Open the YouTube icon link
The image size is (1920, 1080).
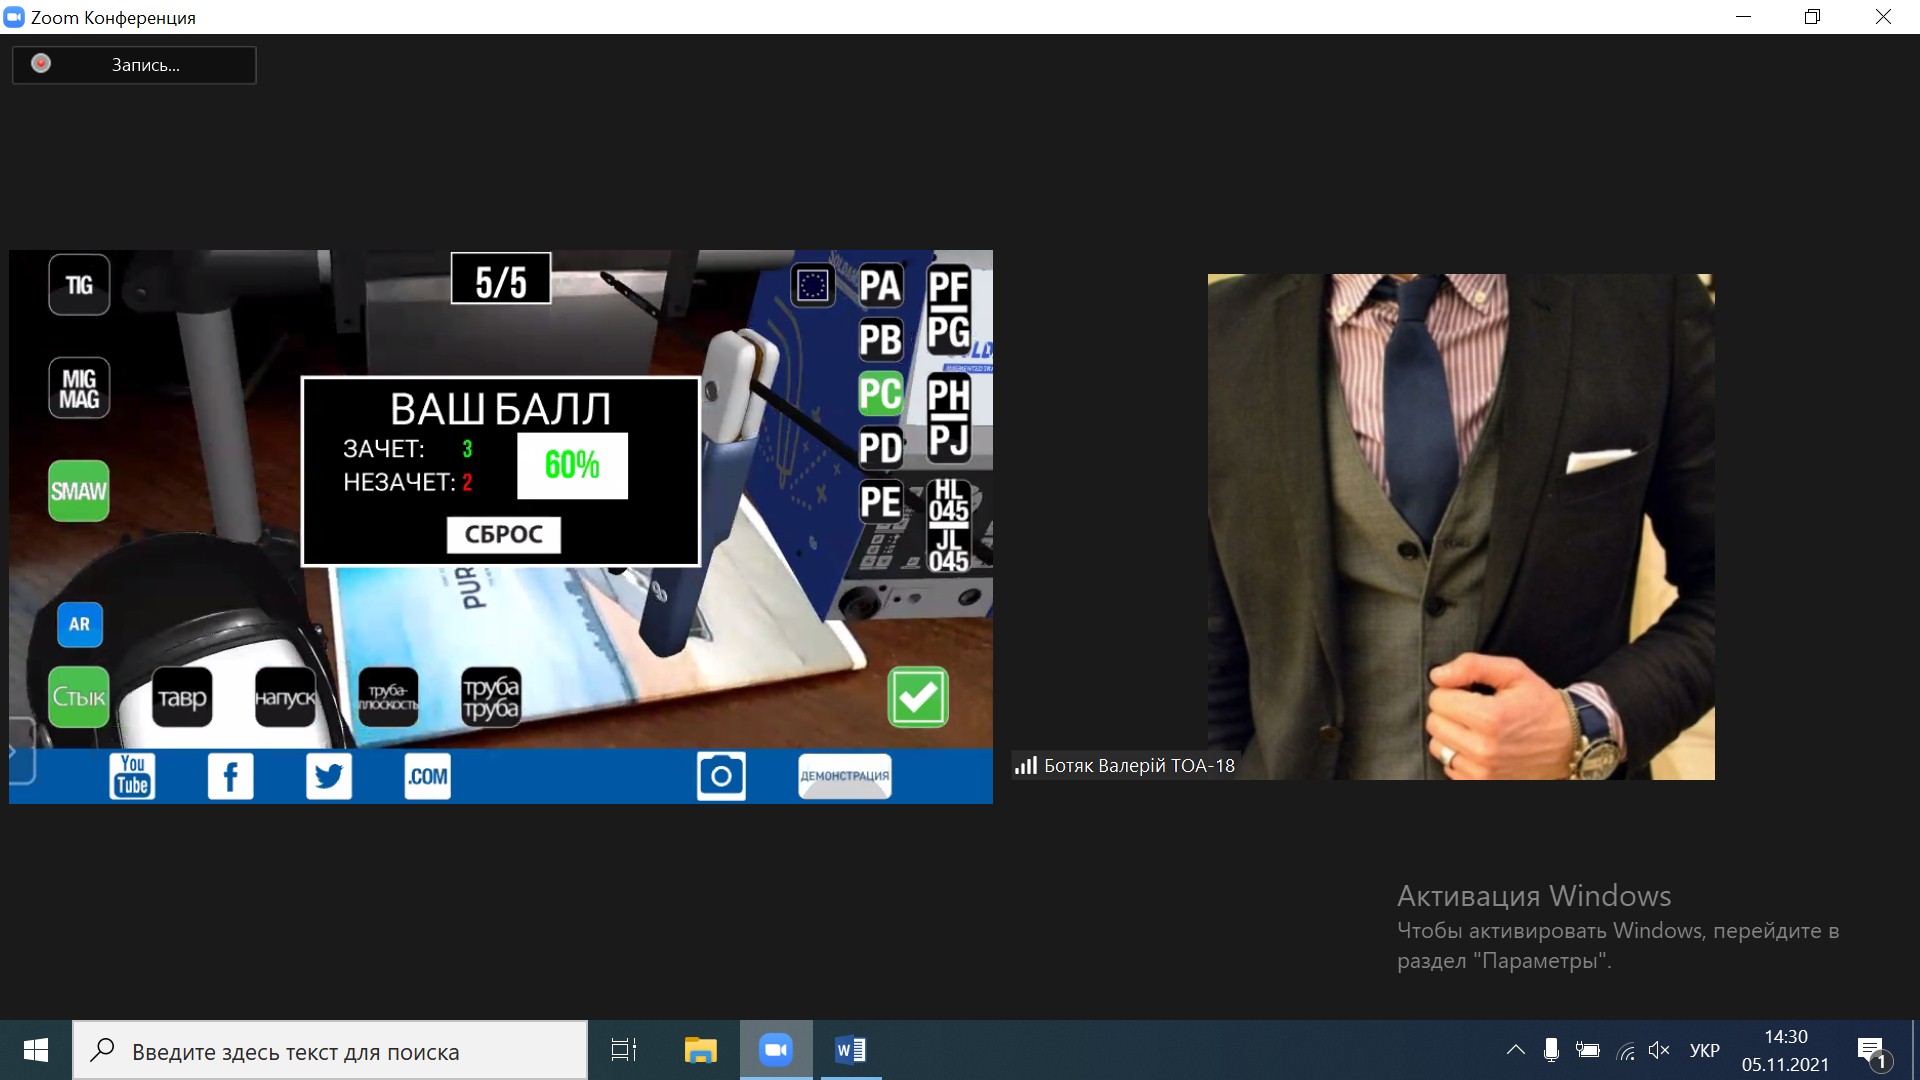click(x=132, y=776)
